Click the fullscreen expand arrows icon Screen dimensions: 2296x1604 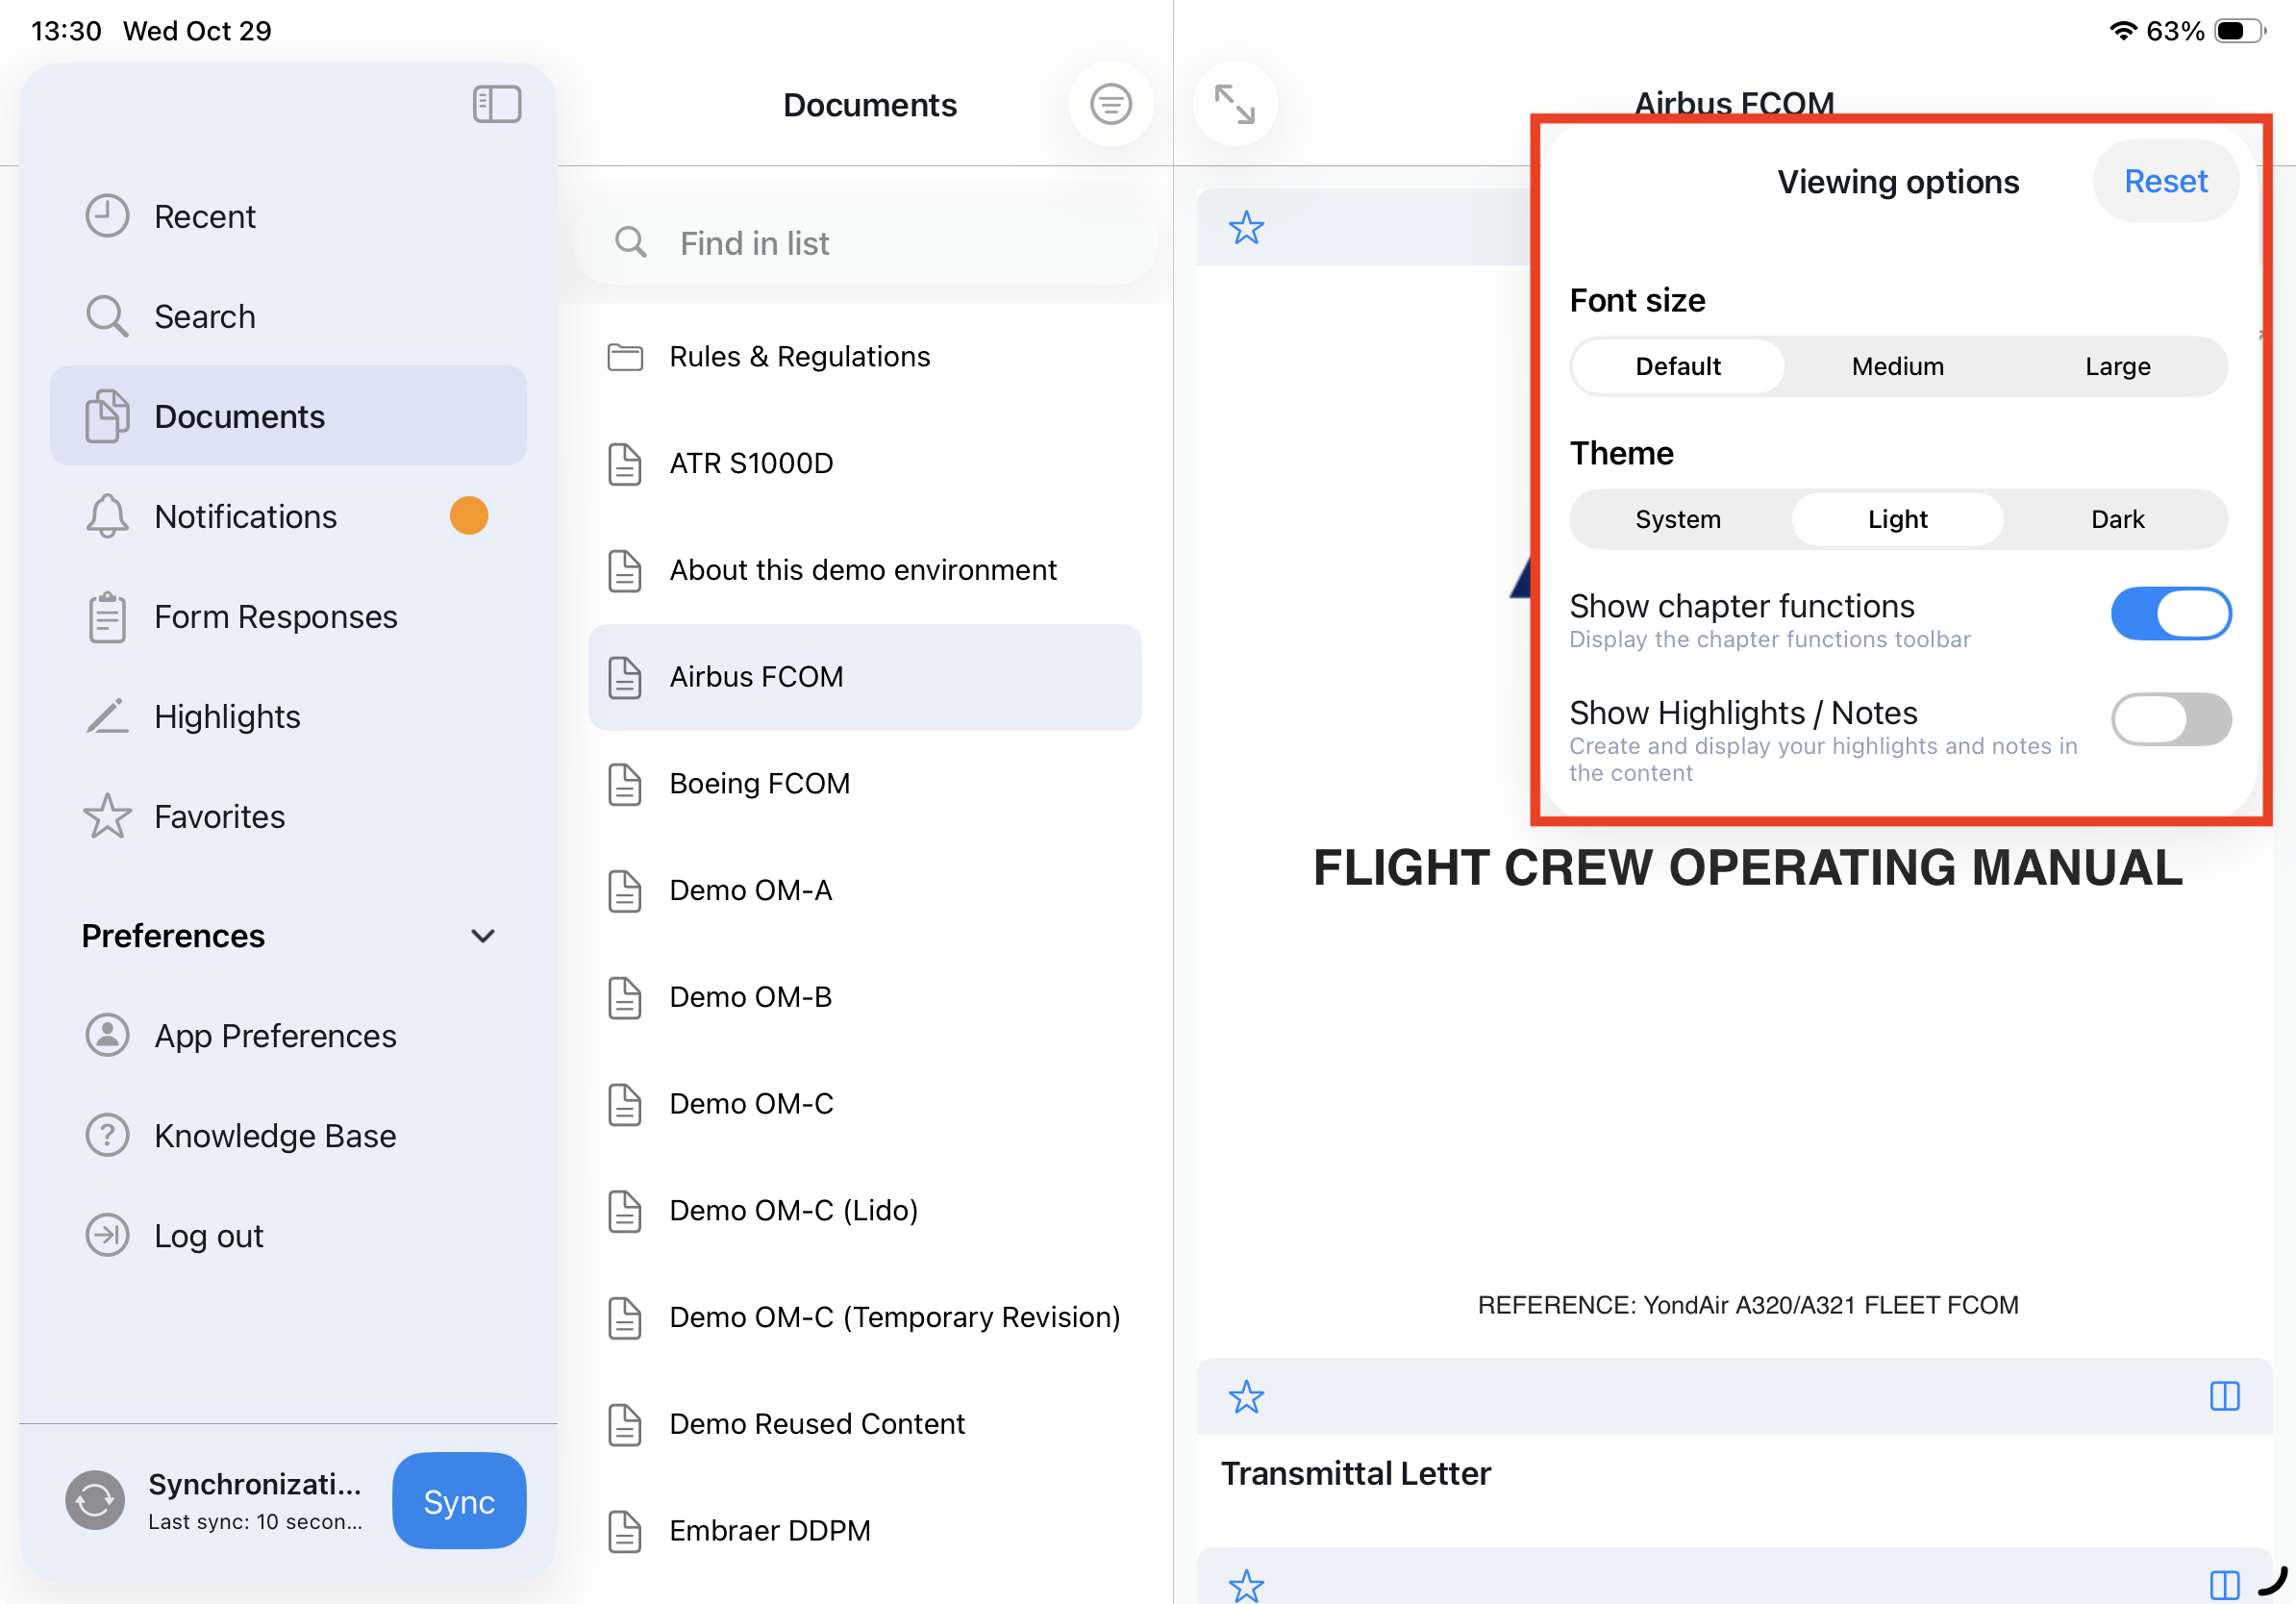1234,104
